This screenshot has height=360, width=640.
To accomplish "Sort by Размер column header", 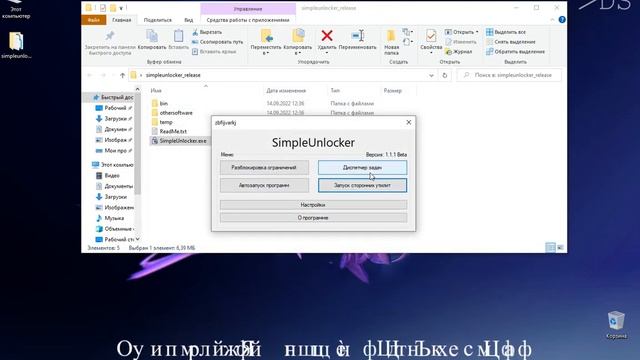I will pyautogui.click(x=393, y=91).
